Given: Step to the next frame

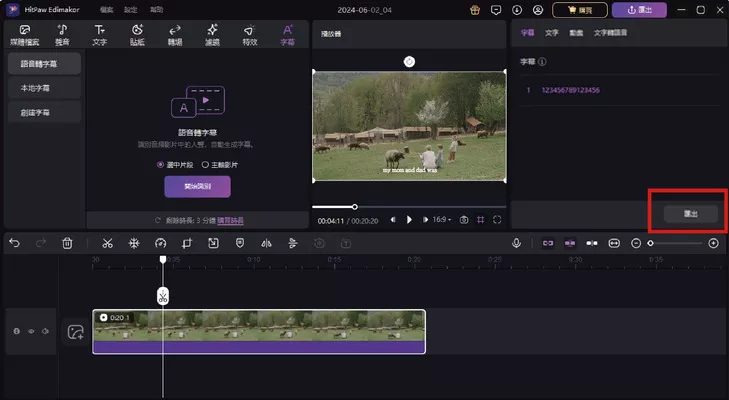Looking at the screenshot, I should click(425, 220).
